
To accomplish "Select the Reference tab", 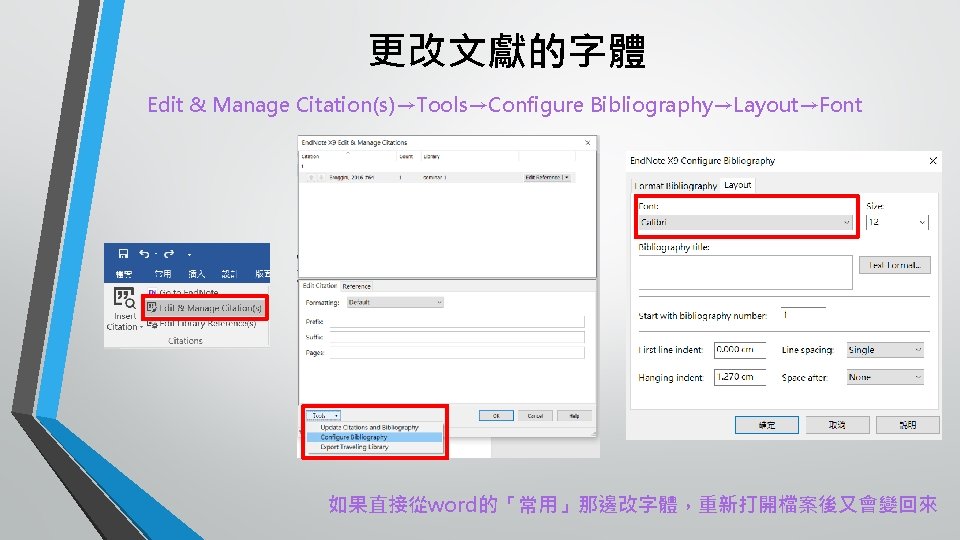I will (x=356, y=287).
